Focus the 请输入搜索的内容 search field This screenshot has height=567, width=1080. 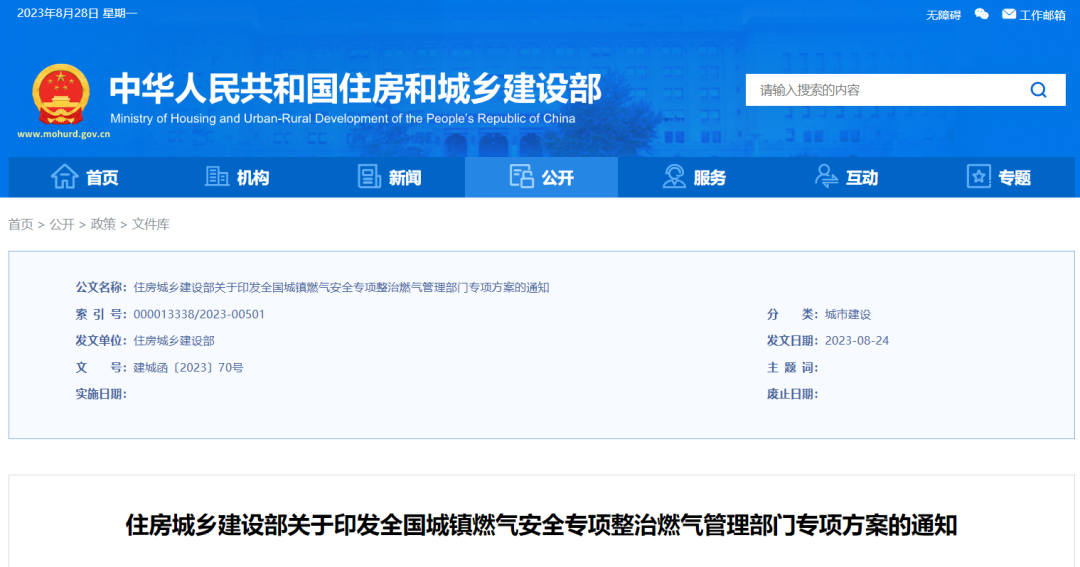880,90
